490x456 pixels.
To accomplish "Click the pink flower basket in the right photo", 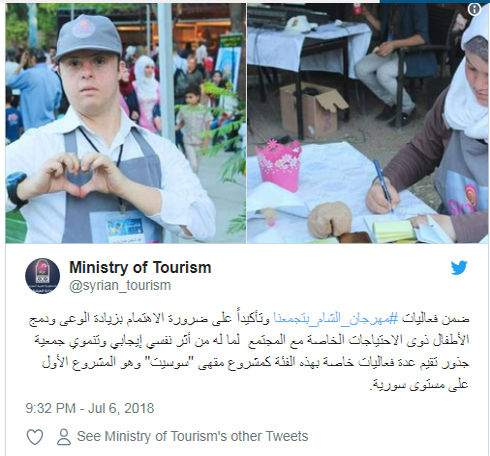I will tap(278, 164).
